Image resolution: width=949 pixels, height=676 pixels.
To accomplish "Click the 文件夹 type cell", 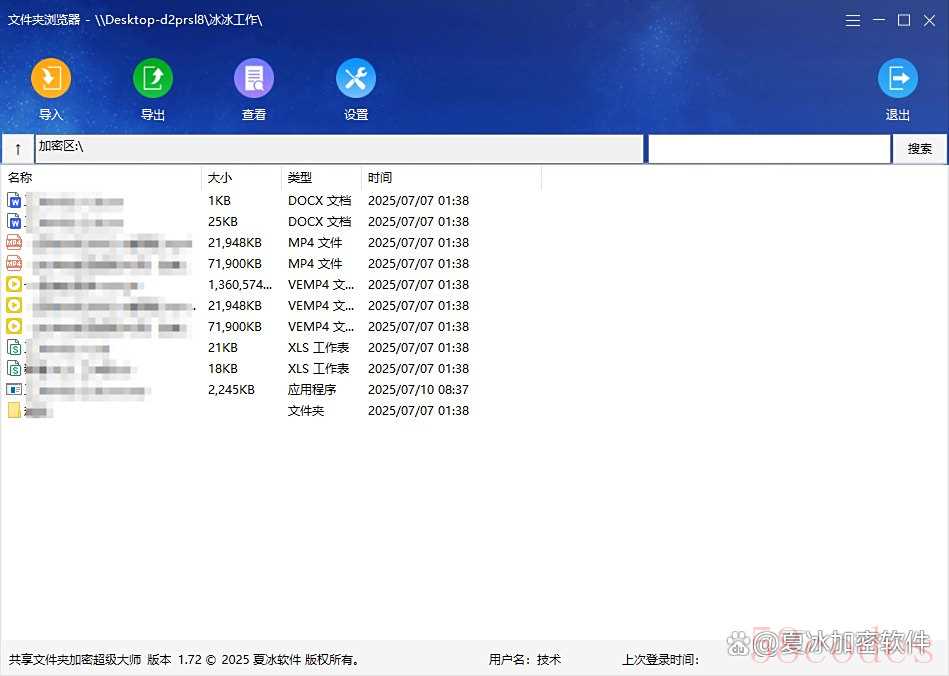I will pos(306,411).
